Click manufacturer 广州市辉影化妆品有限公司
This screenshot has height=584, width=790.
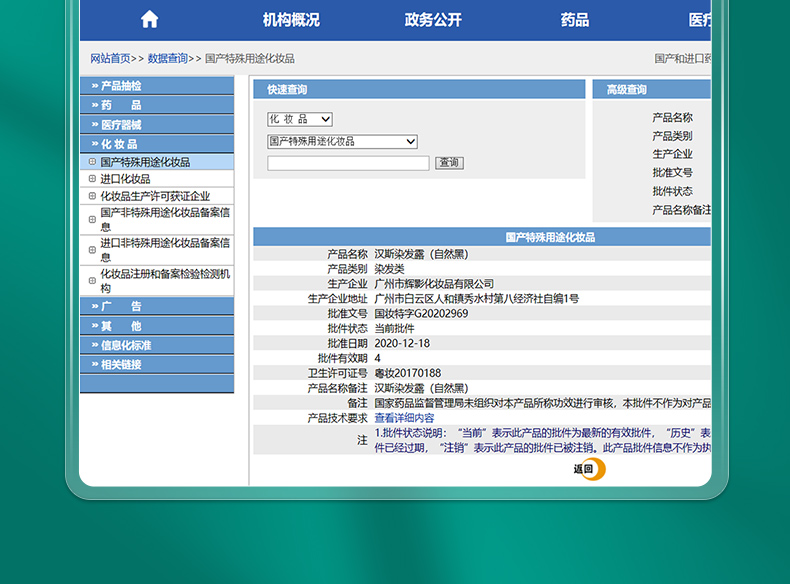[x=434, y=284]
